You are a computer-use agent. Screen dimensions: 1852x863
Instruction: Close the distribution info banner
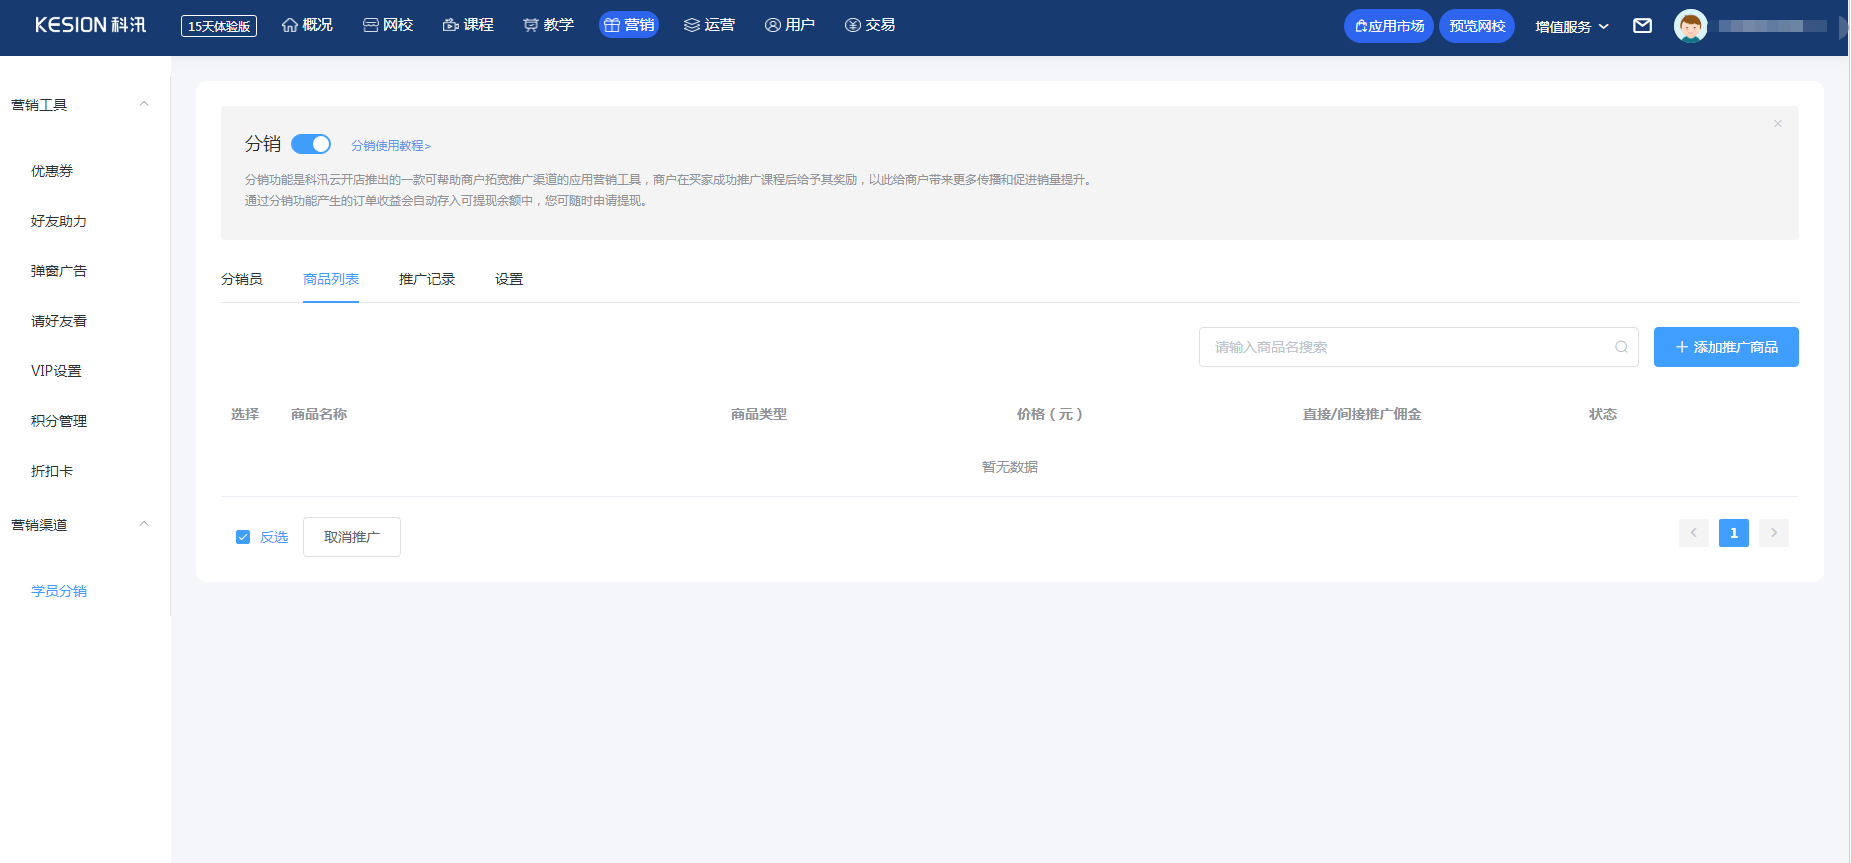coord(1777,124)
